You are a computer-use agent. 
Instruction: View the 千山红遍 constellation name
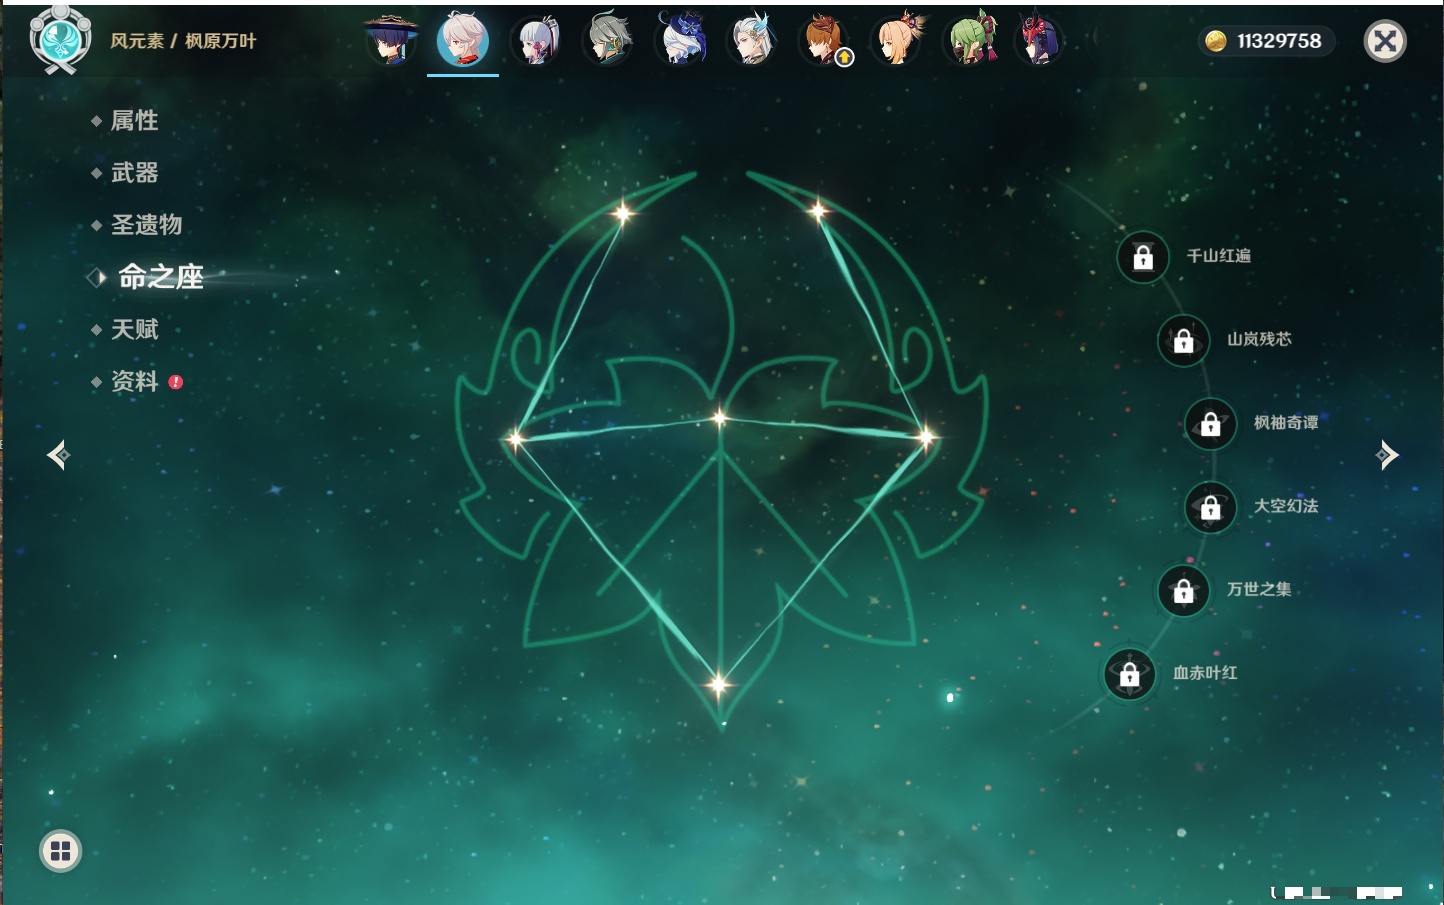click(x=1218, y=256)
